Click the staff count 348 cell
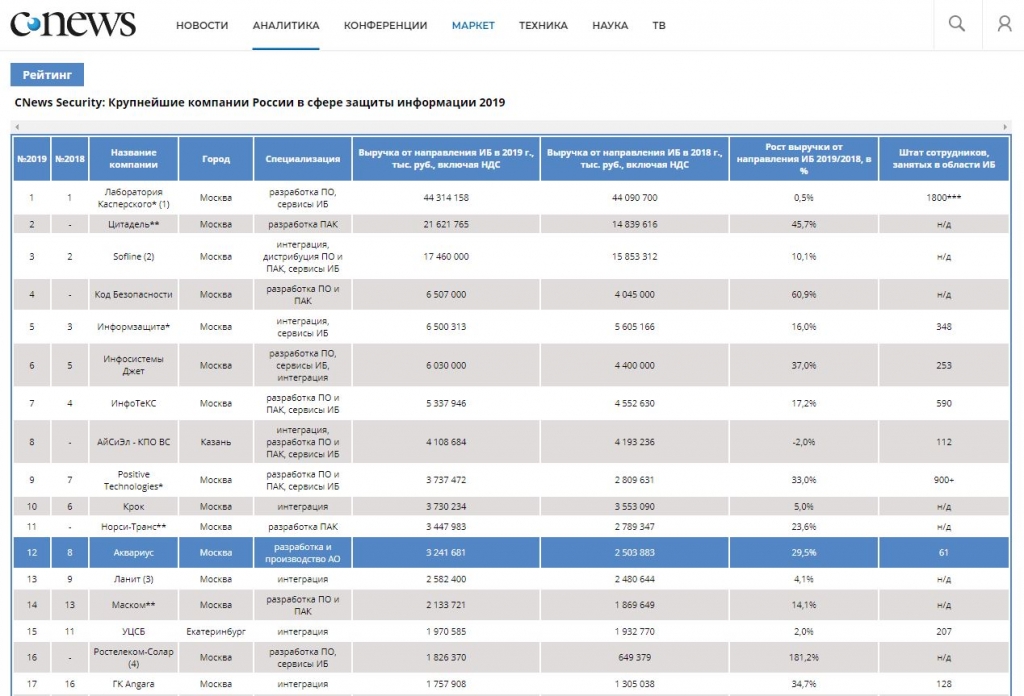 pyautogui.click(x=944, y=326)
